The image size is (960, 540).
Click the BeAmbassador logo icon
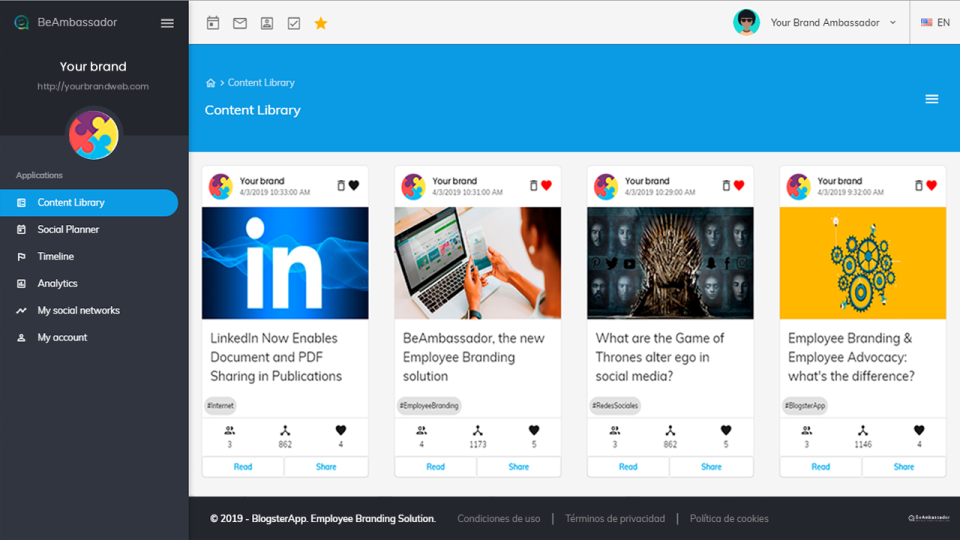click(x=21, y=23)
